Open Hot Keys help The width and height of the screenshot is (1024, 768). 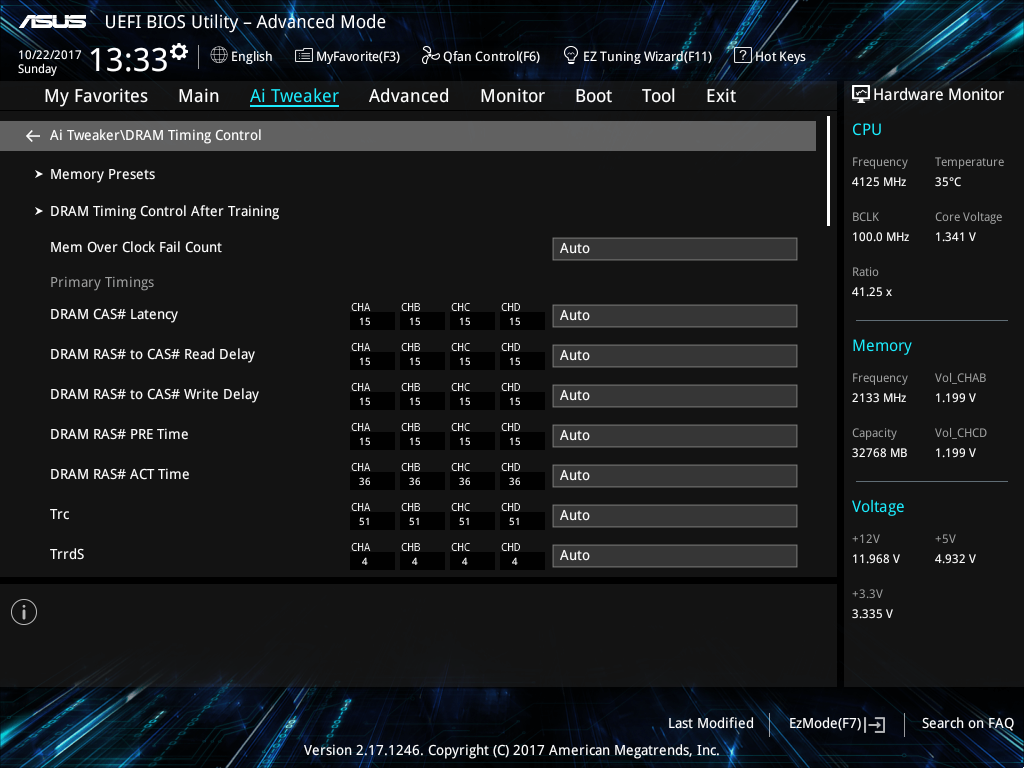(780, 56)
